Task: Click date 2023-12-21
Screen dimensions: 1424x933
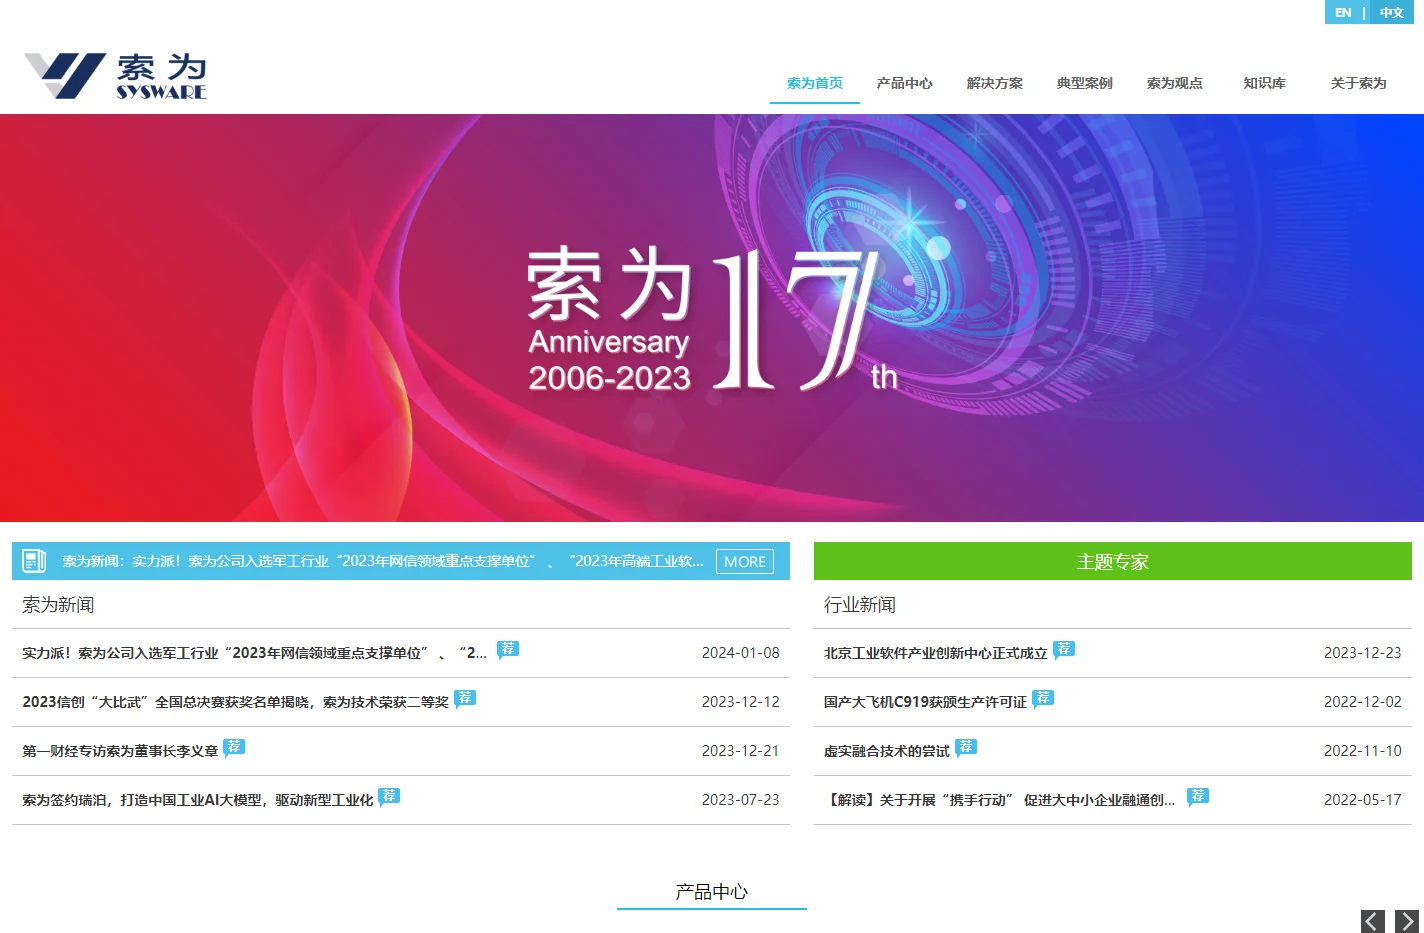Action: coord(740,751)
